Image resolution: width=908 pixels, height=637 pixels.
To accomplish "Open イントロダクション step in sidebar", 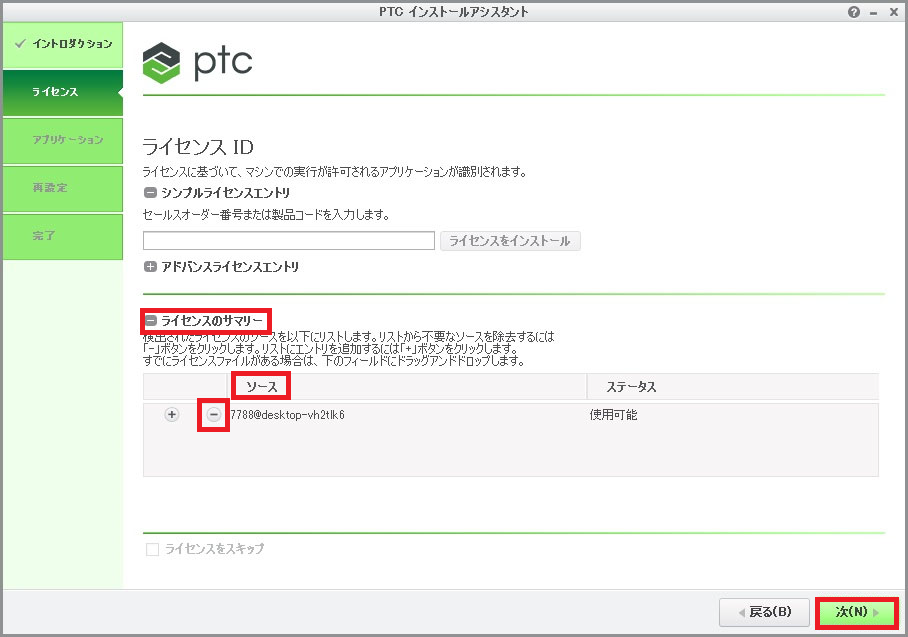I will coord(63,45).
